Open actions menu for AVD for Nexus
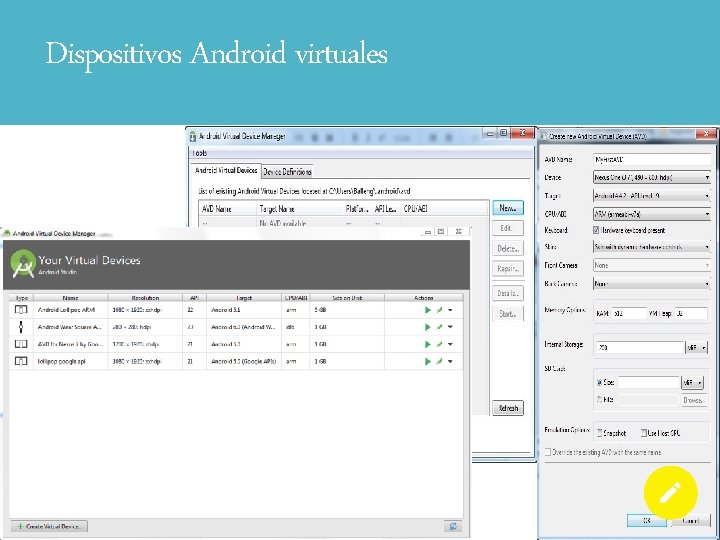Image resolution: width=720 pixels, height=540 pixels. coord(450,344)
